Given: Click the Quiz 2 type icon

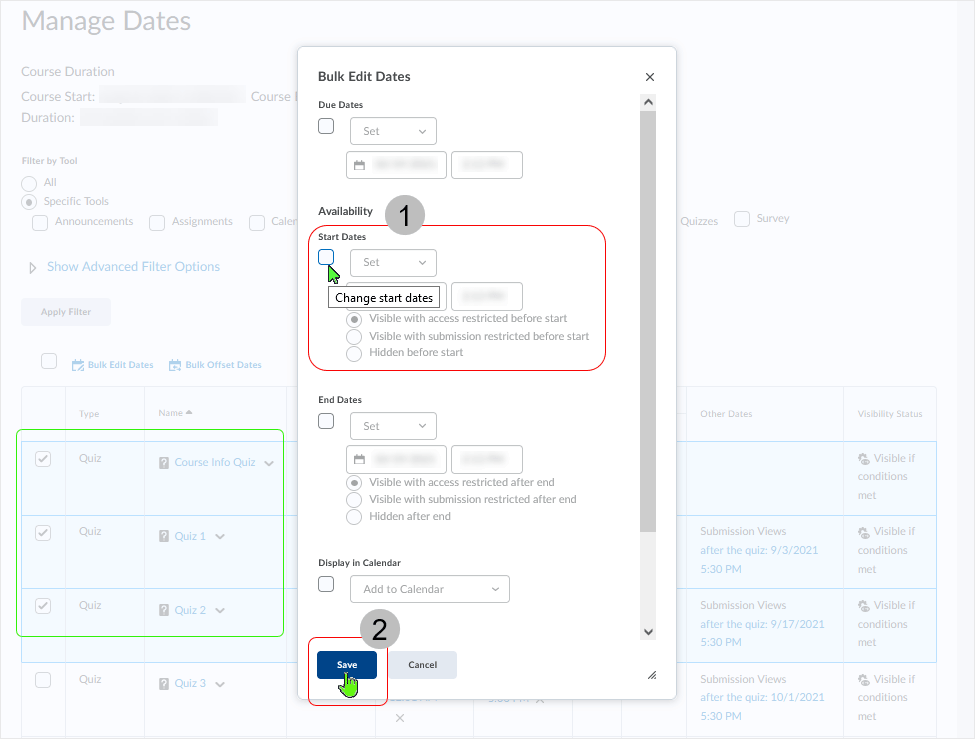Looking at the screenshot, I should [164, 610].
